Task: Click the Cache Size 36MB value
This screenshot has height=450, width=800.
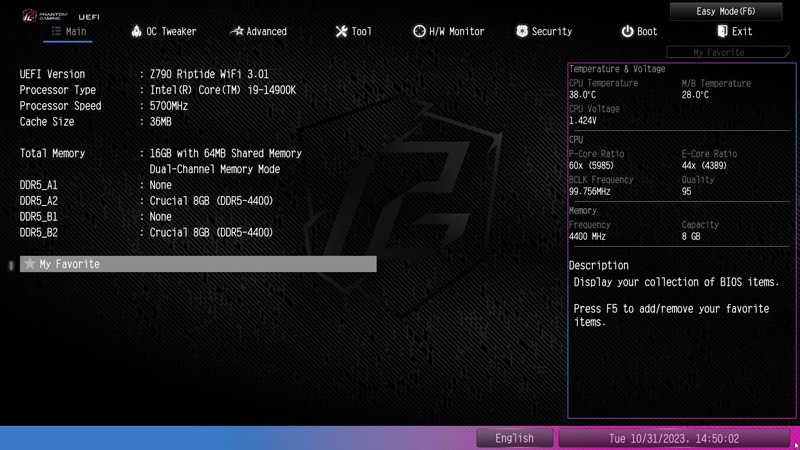Action: [x=160, y=121]
